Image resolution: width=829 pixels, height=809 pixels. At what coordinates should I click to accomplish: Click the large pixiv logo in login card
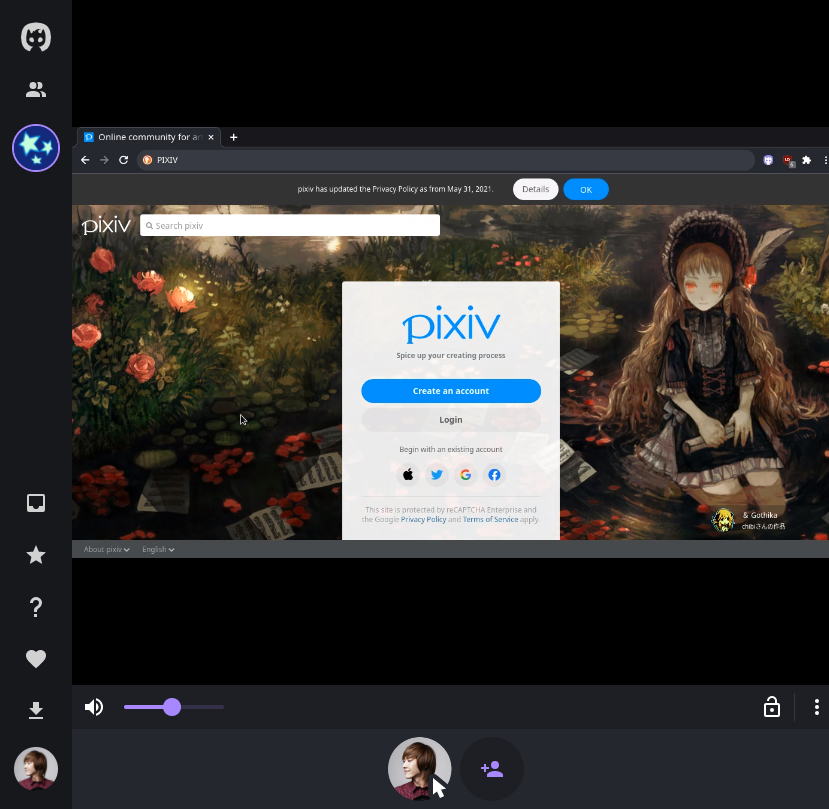coord(451,324)
